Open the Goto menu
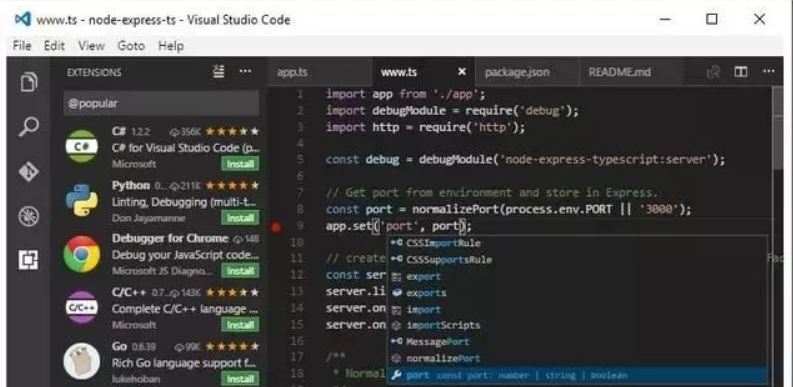This screenshot has width=793, height=387. (131, 46)
